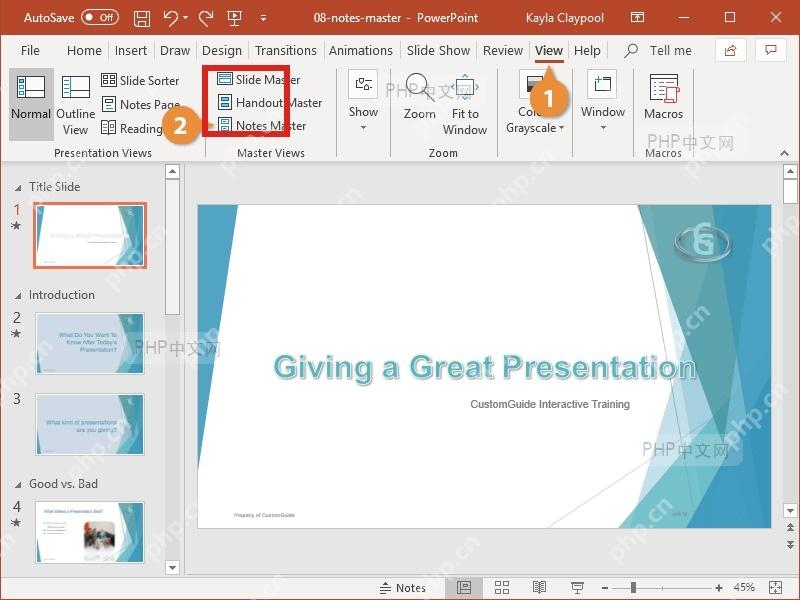The width and height of the screenshot is (800, 600).
Task: Toggle the Notes pane from status bar
Action: (403, 588)
